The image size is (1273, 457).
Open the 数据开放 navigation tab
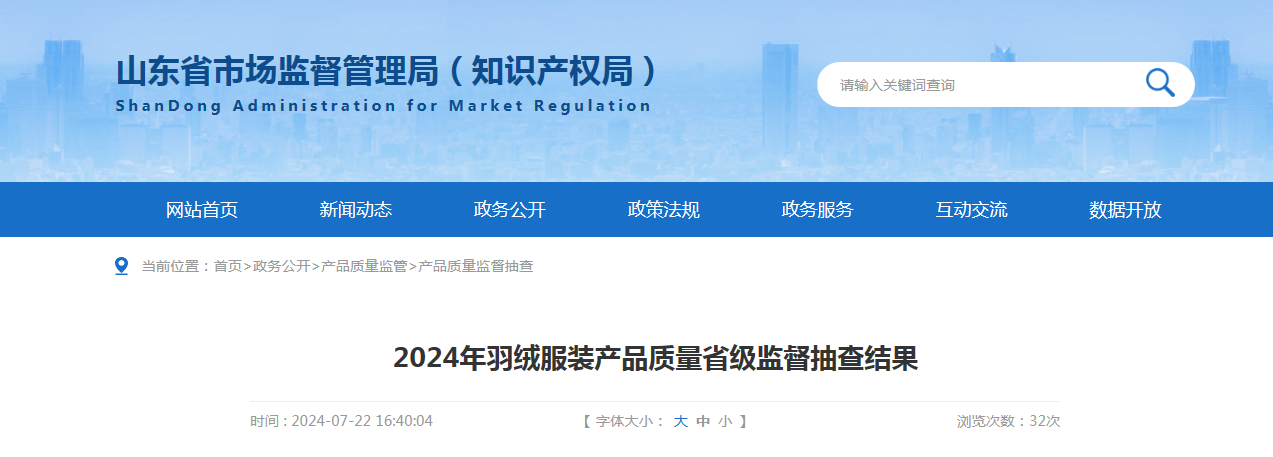[1126, 210]
